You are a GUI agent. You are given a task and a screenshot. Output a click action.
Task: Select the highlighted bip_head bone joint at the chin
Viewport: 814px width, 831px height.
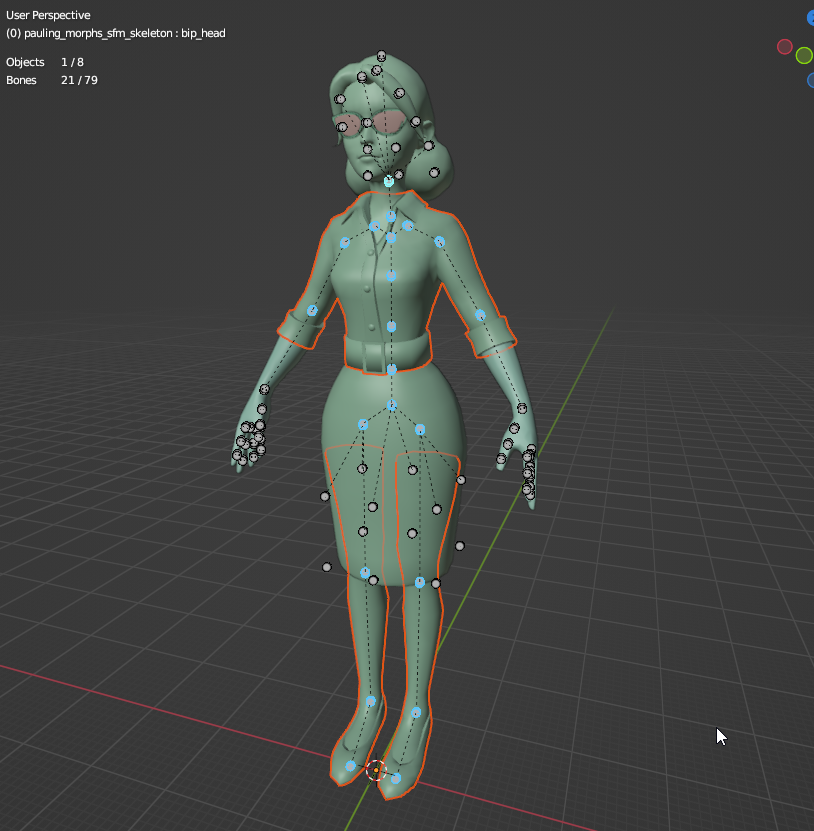coord(389,181)
